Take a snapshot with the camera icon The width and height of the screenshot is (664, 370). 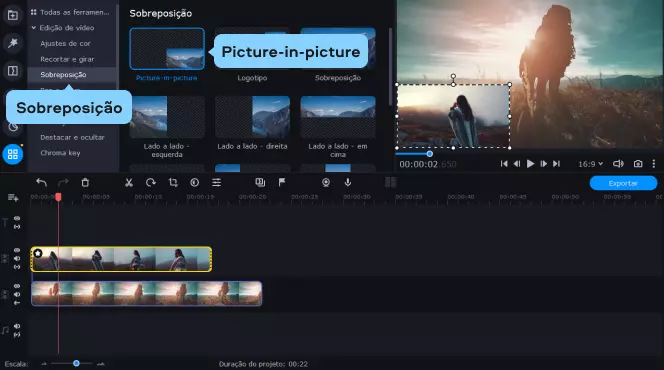click(638, 164)
